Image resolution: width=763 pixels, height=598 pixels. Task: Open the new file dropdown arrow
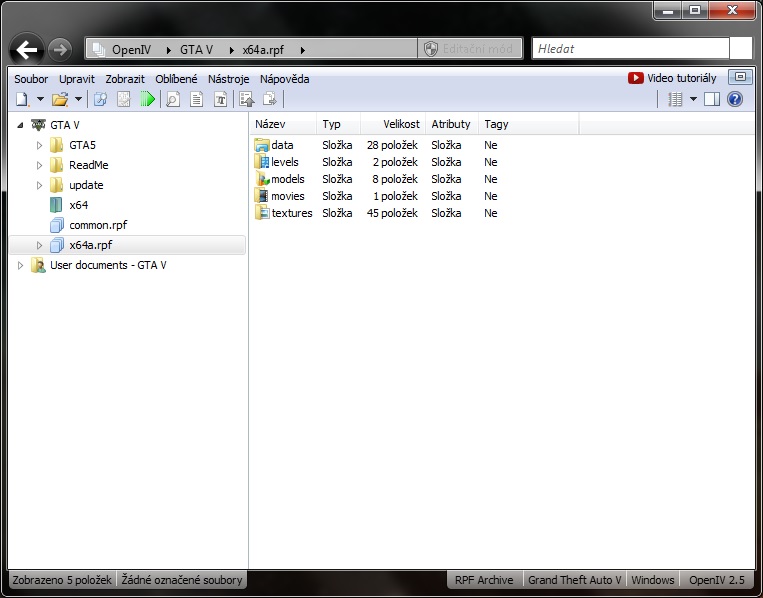pos(40,99)
